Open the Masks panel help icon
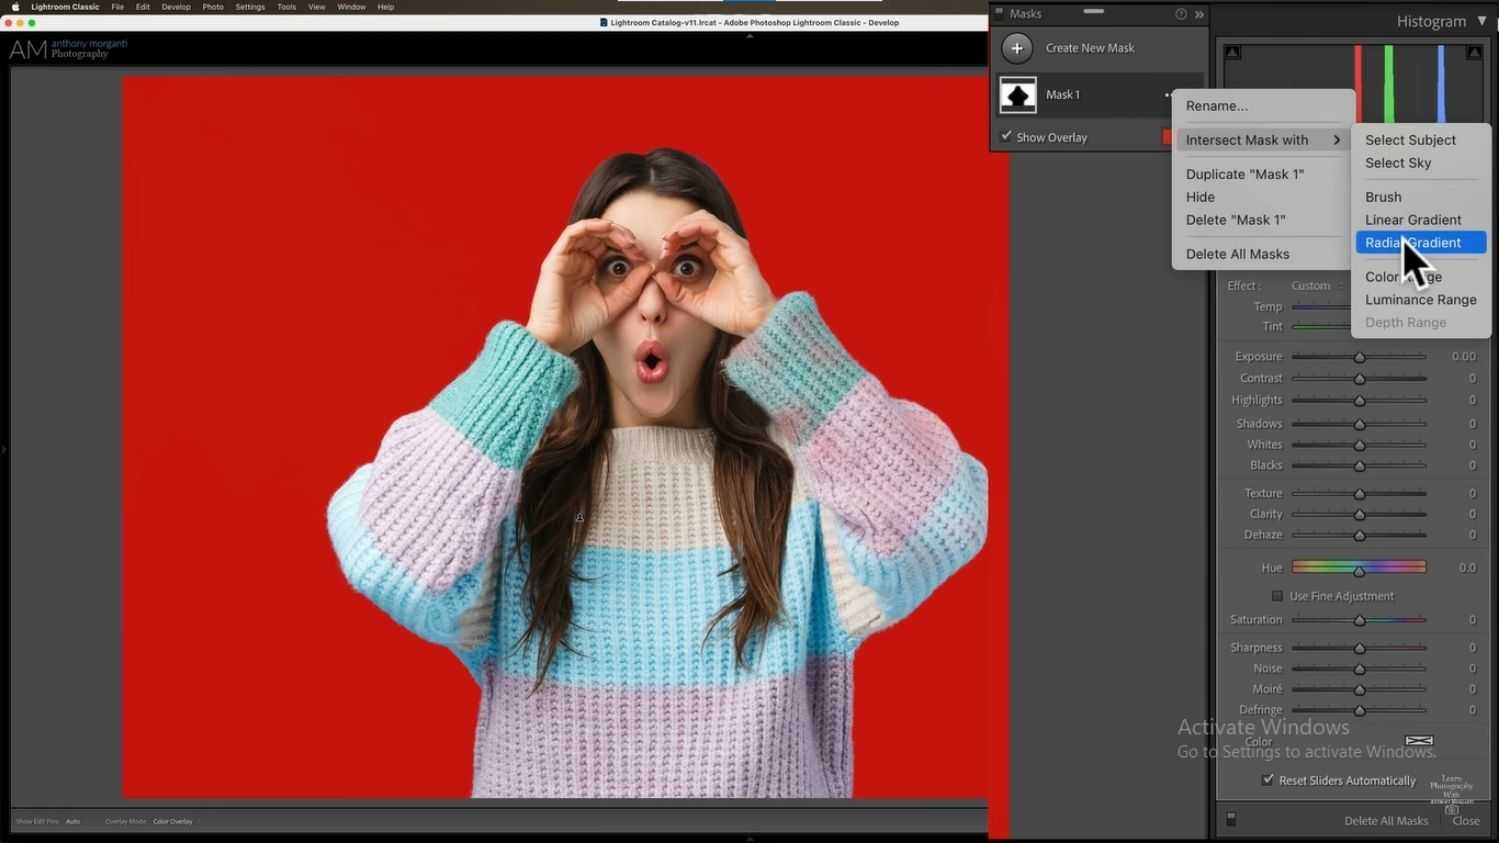This screenshot has width=1500, height=843. coord(1180,14)
